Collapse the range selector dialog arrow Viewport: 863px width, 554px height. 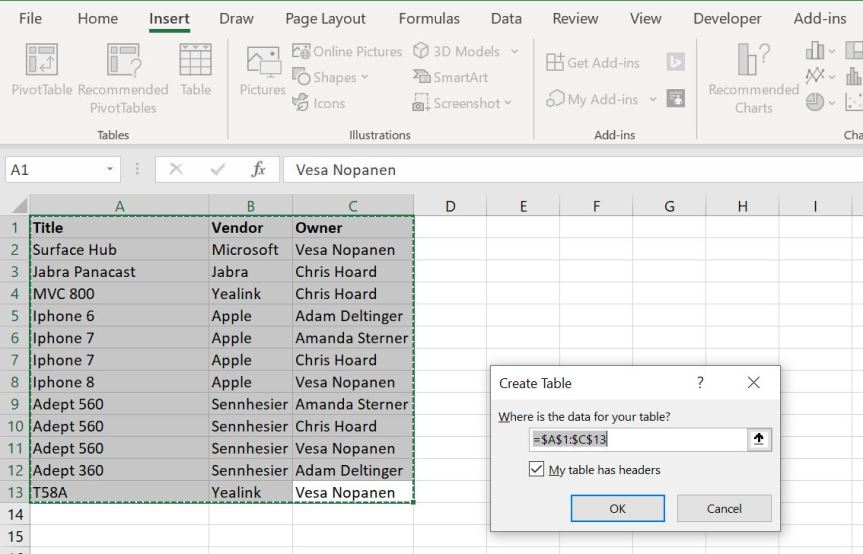click(x=759, y=440)
